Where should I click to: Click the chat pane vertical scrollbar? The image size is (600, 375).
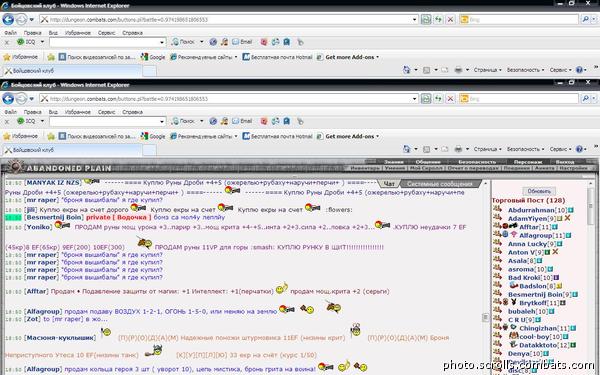point(486,277)
